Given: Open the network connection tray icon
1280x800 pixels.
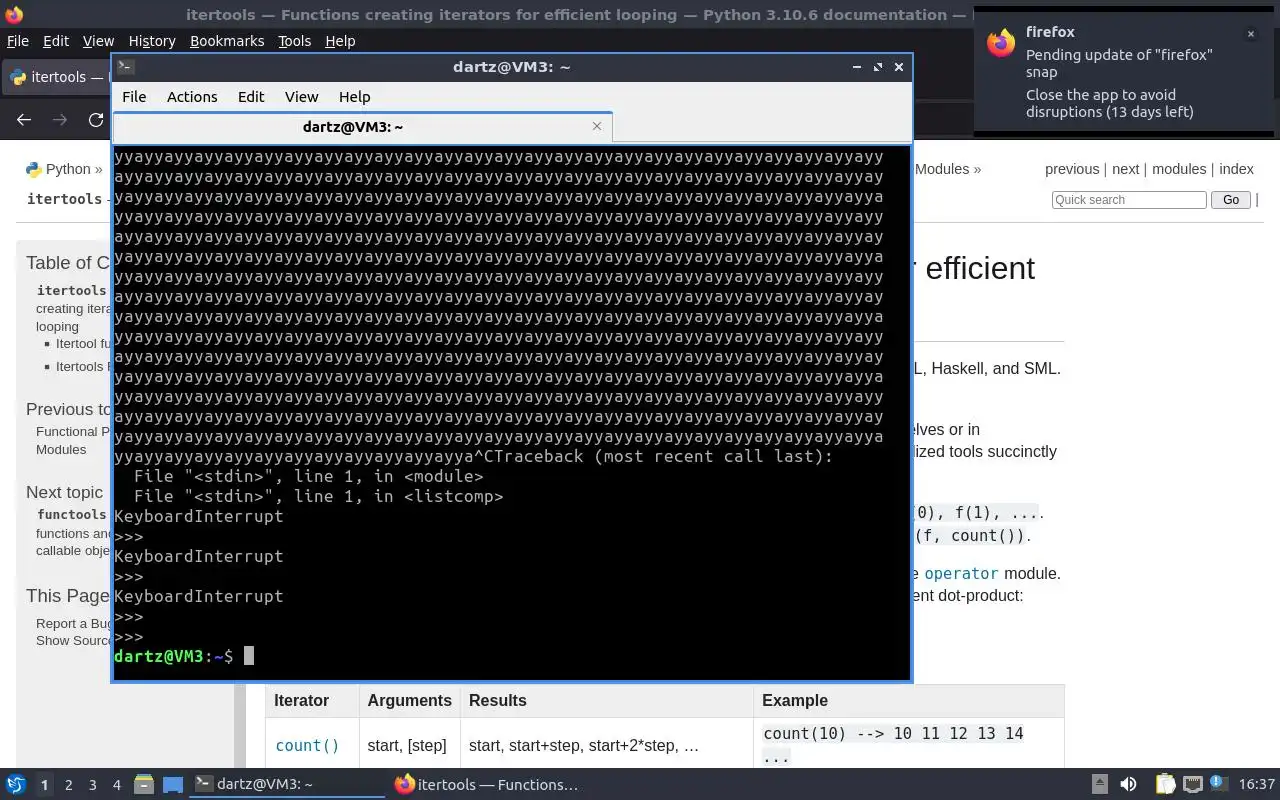Looking at the screenshot, I should (x=1192, y=785).
